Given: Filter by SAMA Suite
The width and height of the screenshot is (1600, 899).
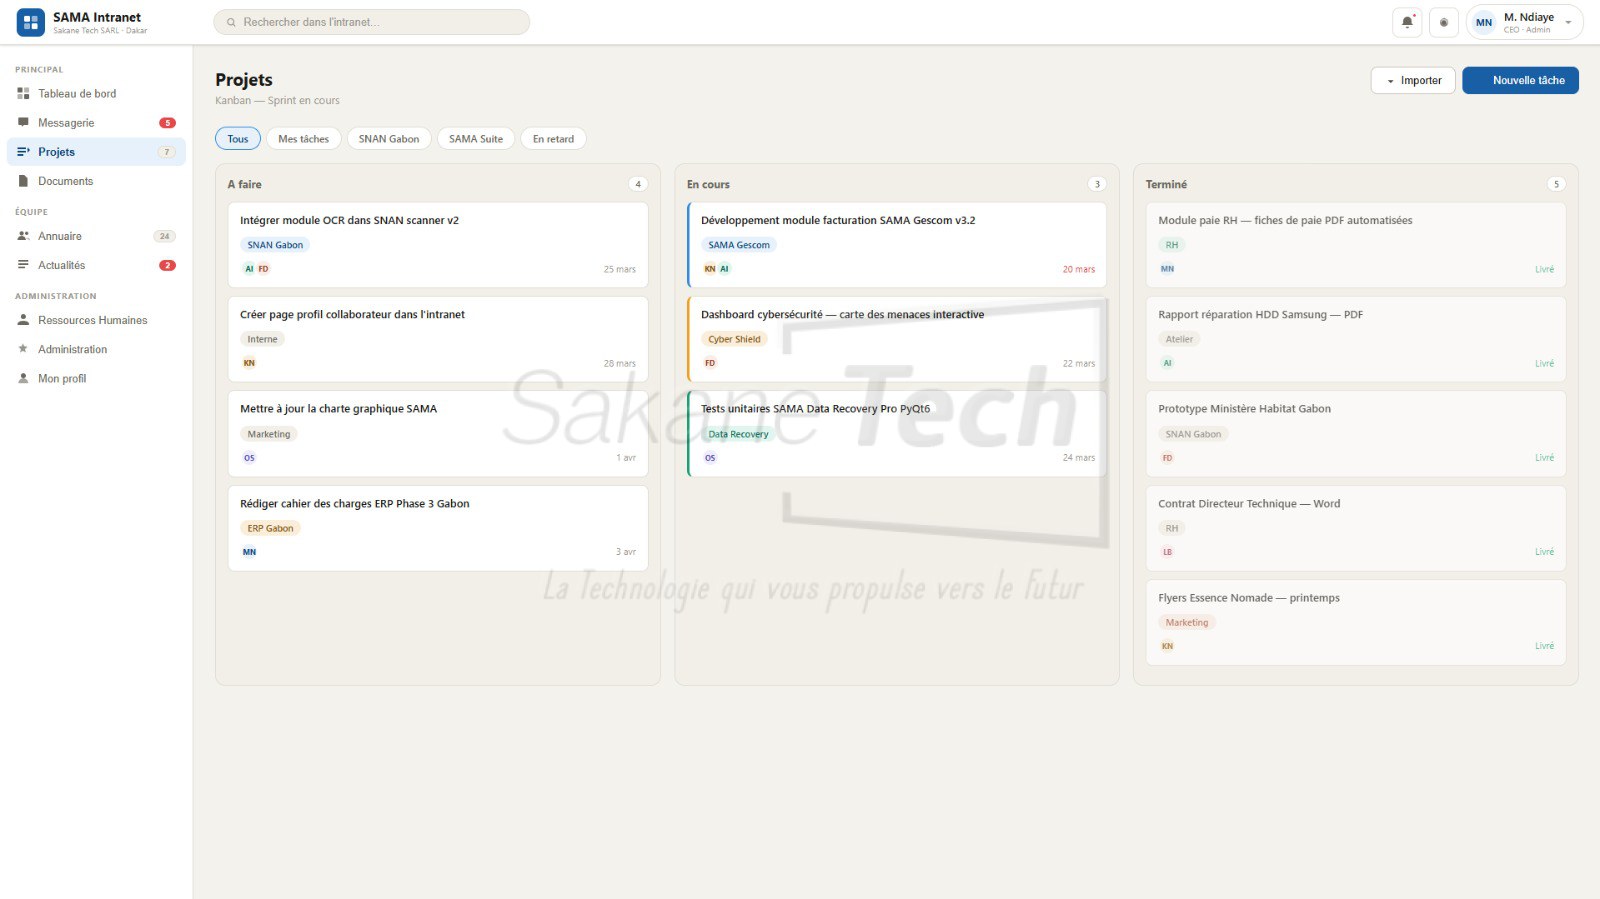Looking at the screenshot, I should pos(476,139).
